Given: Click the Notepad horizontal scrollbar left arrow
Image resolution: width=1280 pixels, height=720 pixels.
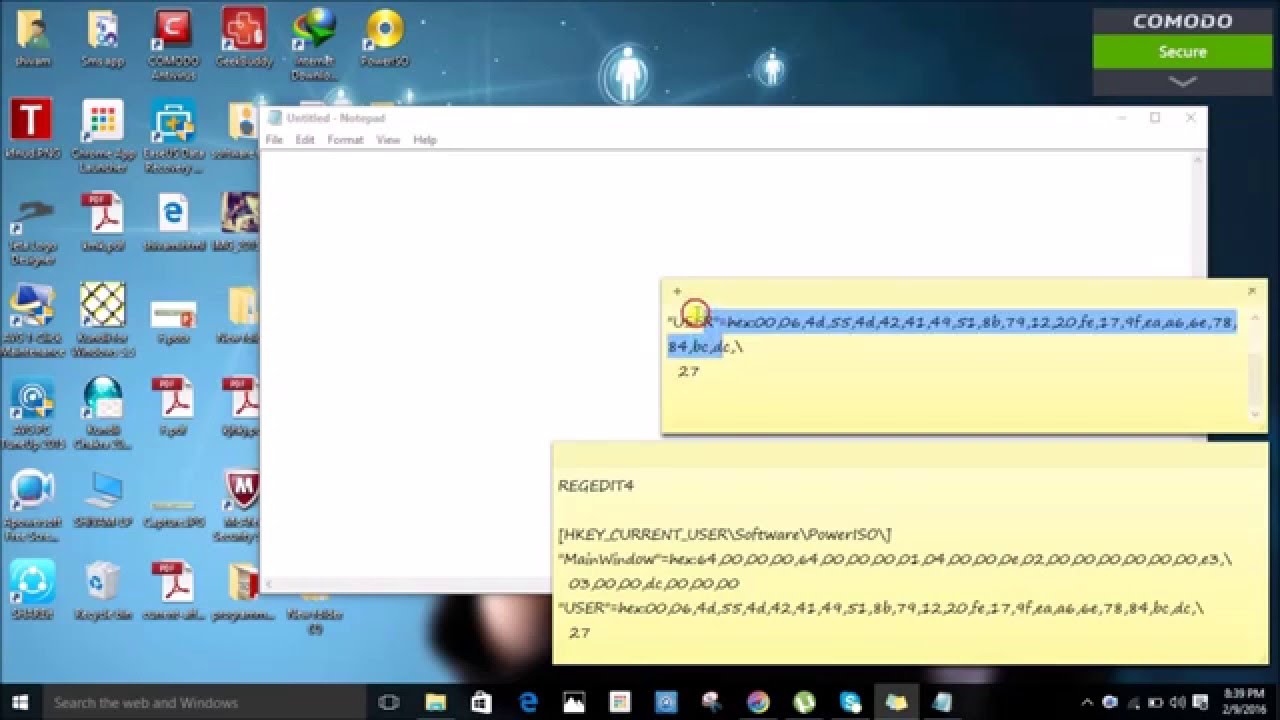Looking at the screenshot, I should click(269, 585).
